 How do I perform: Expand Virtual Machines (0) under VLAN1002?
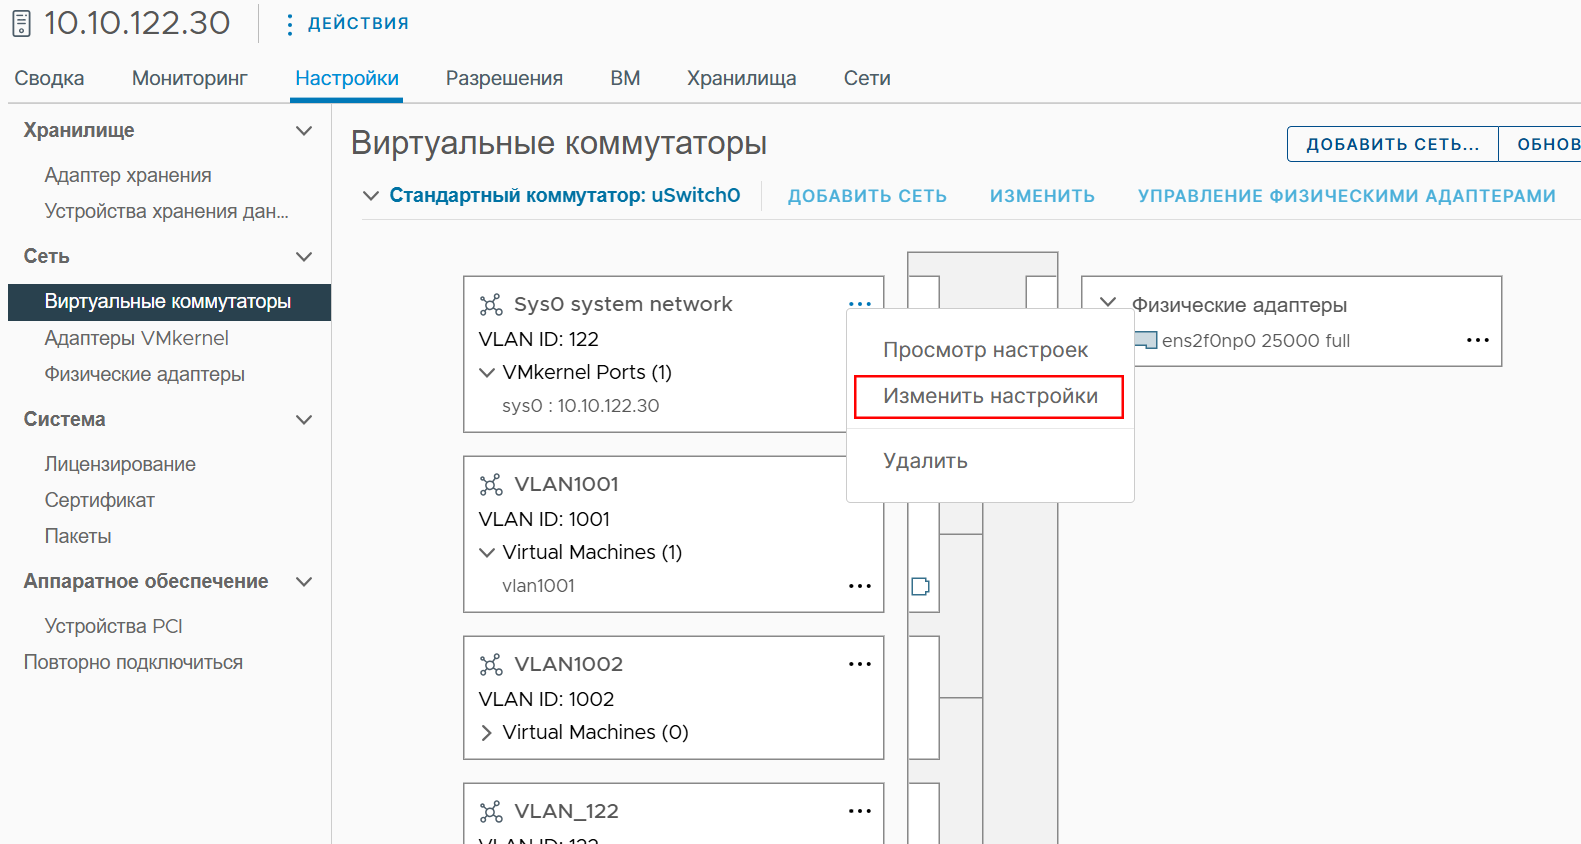pyautogui.click(x=487, y=733)
